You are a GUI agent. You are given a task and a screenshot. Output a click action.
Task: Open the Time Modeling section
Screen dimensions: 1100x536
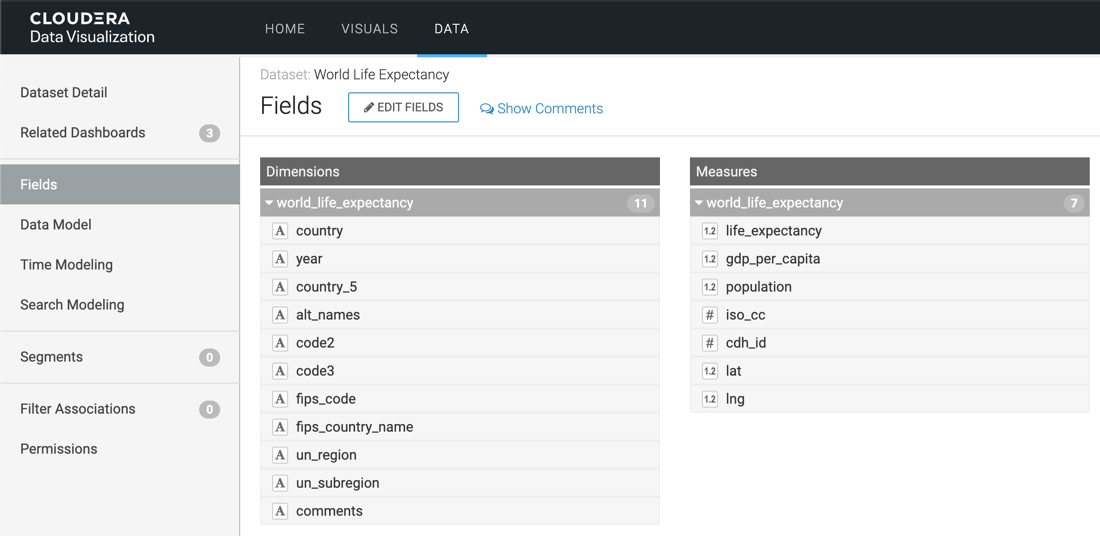tap(67, 265)
